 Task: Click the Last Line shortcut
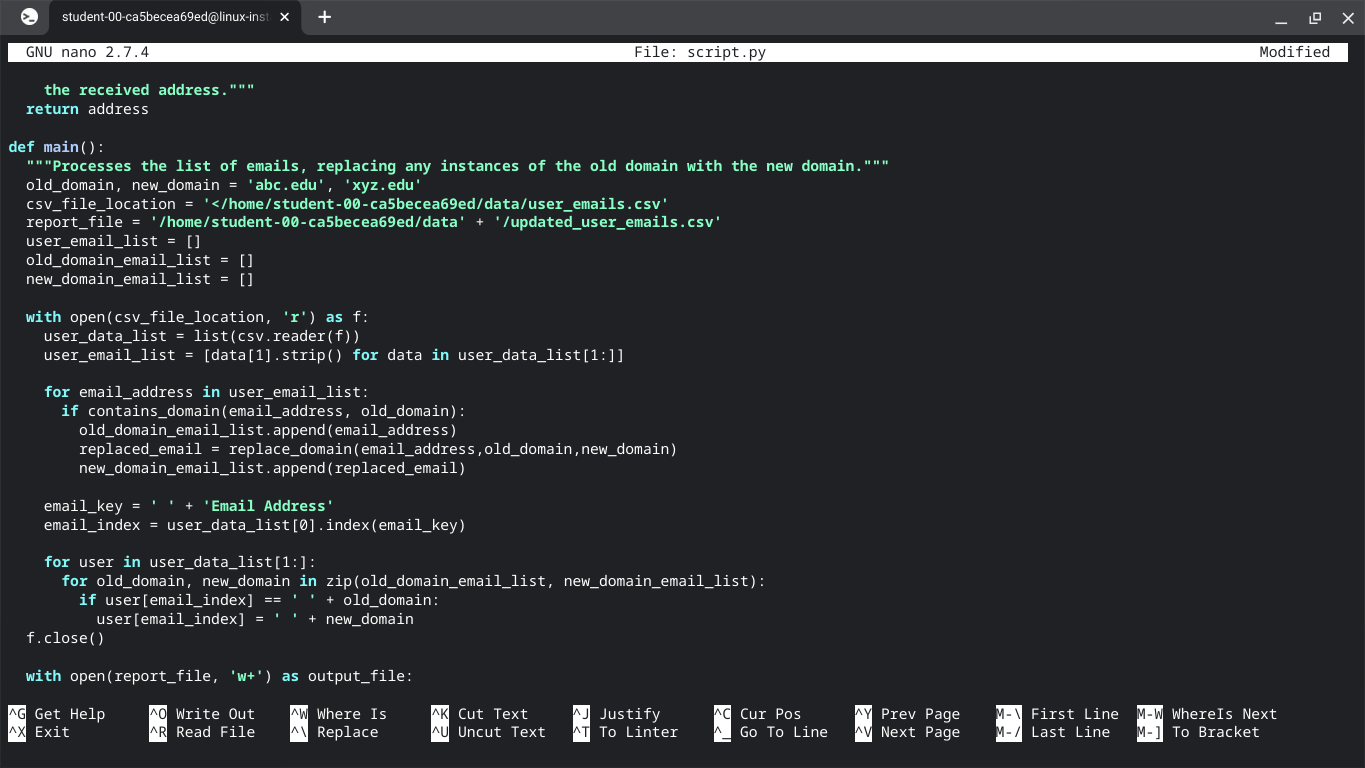coord(1053,732)
